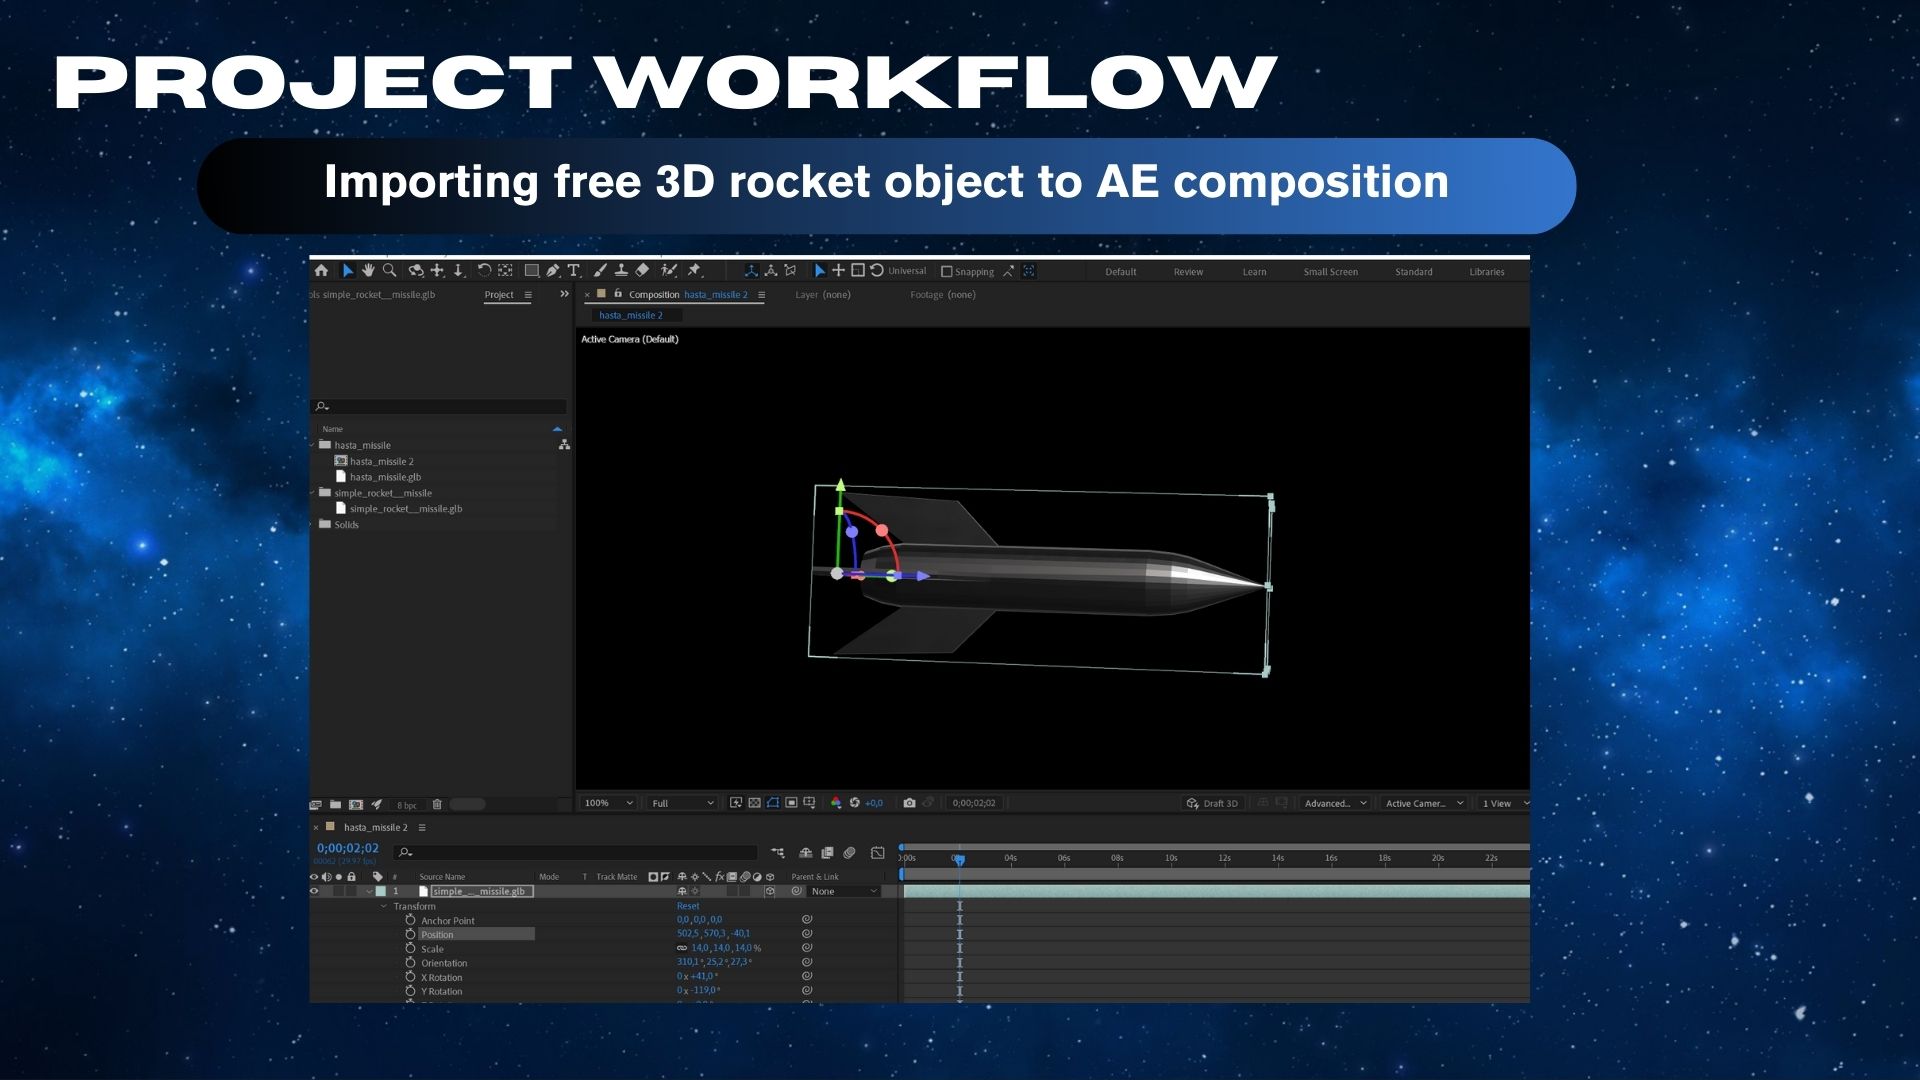The image size is (1920, 1080).
Task: Open the Advanced renderer dropdown
Action: [x=1335, y=803]
